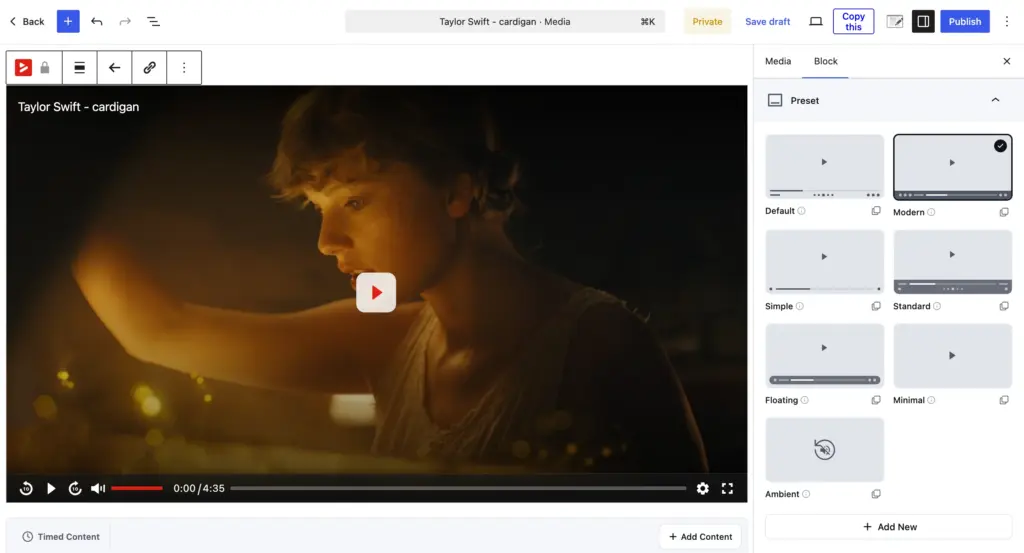Select the Modern preset thumbnail

(952, 167)
